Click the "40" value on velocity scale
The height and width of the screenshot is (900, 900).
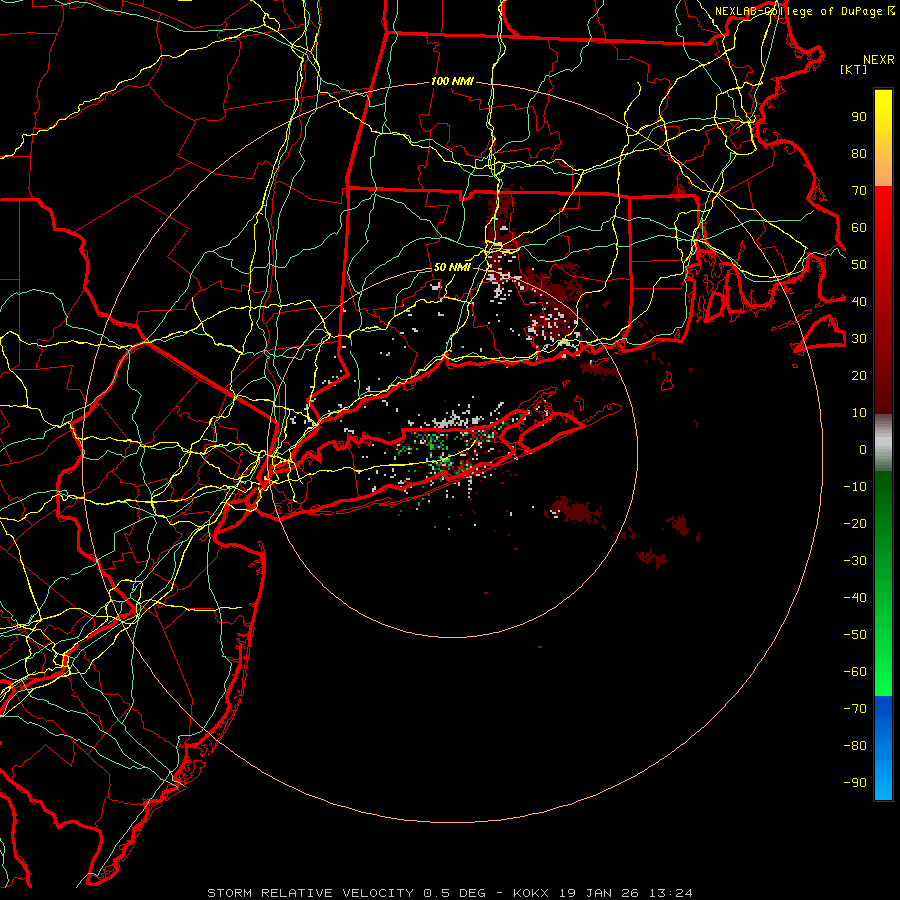tap(859, 301)
